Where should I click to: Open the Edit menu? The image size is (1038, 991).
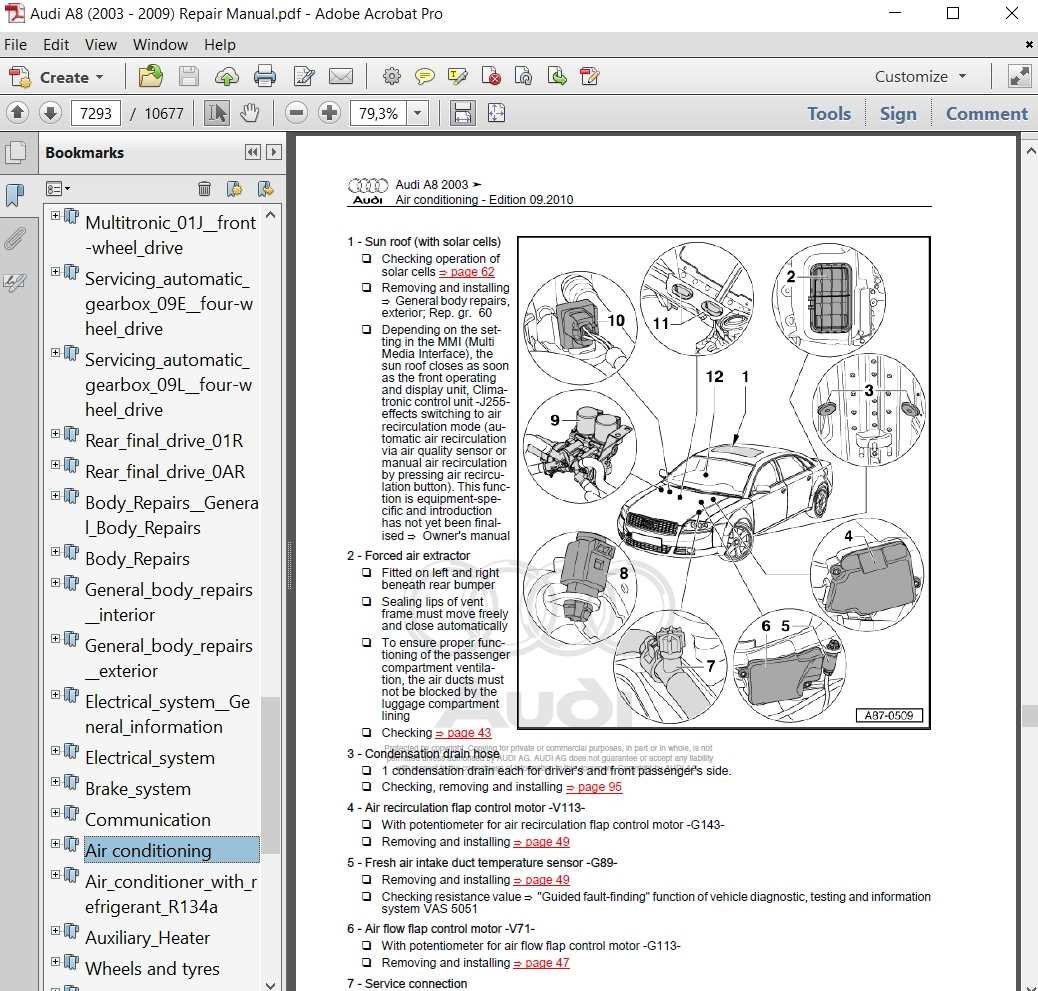pos(56,44)
